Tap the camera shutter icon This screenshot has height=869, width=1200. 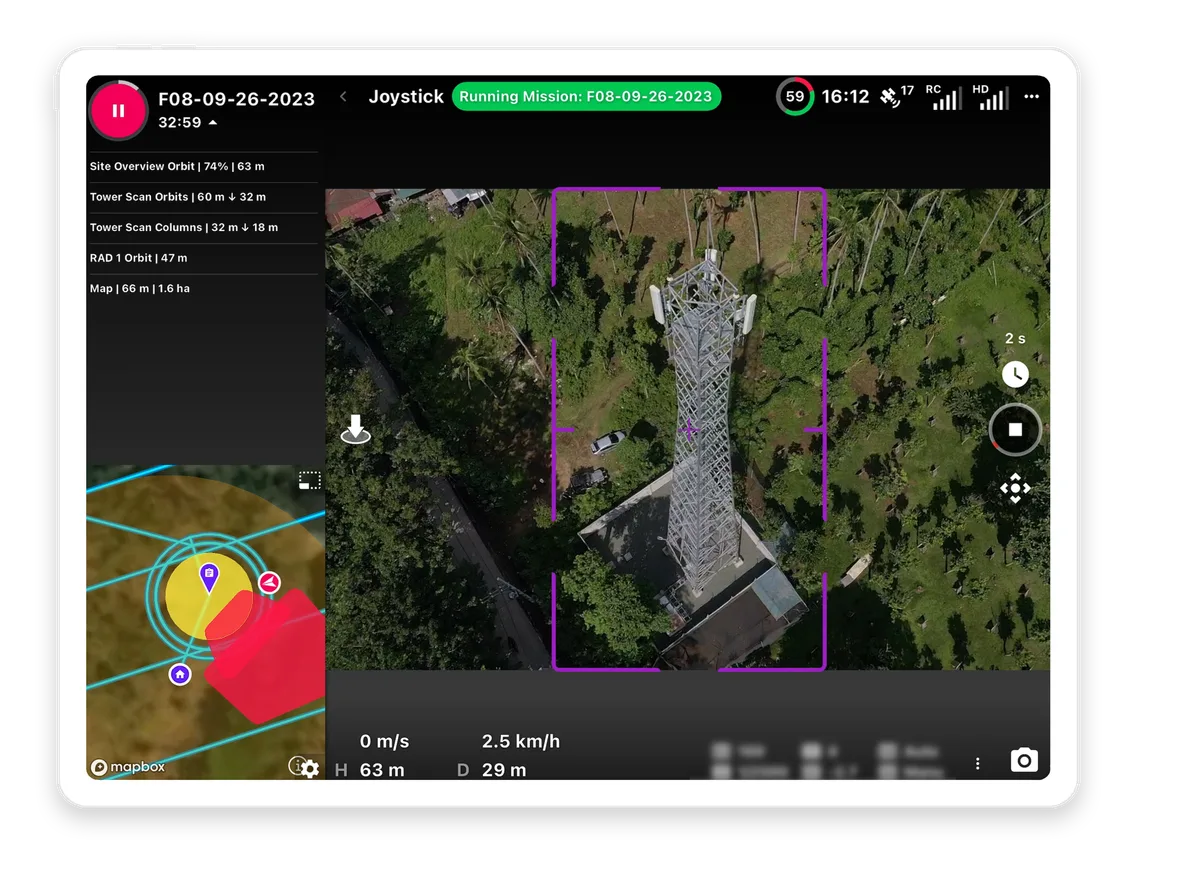point(1024,761)
